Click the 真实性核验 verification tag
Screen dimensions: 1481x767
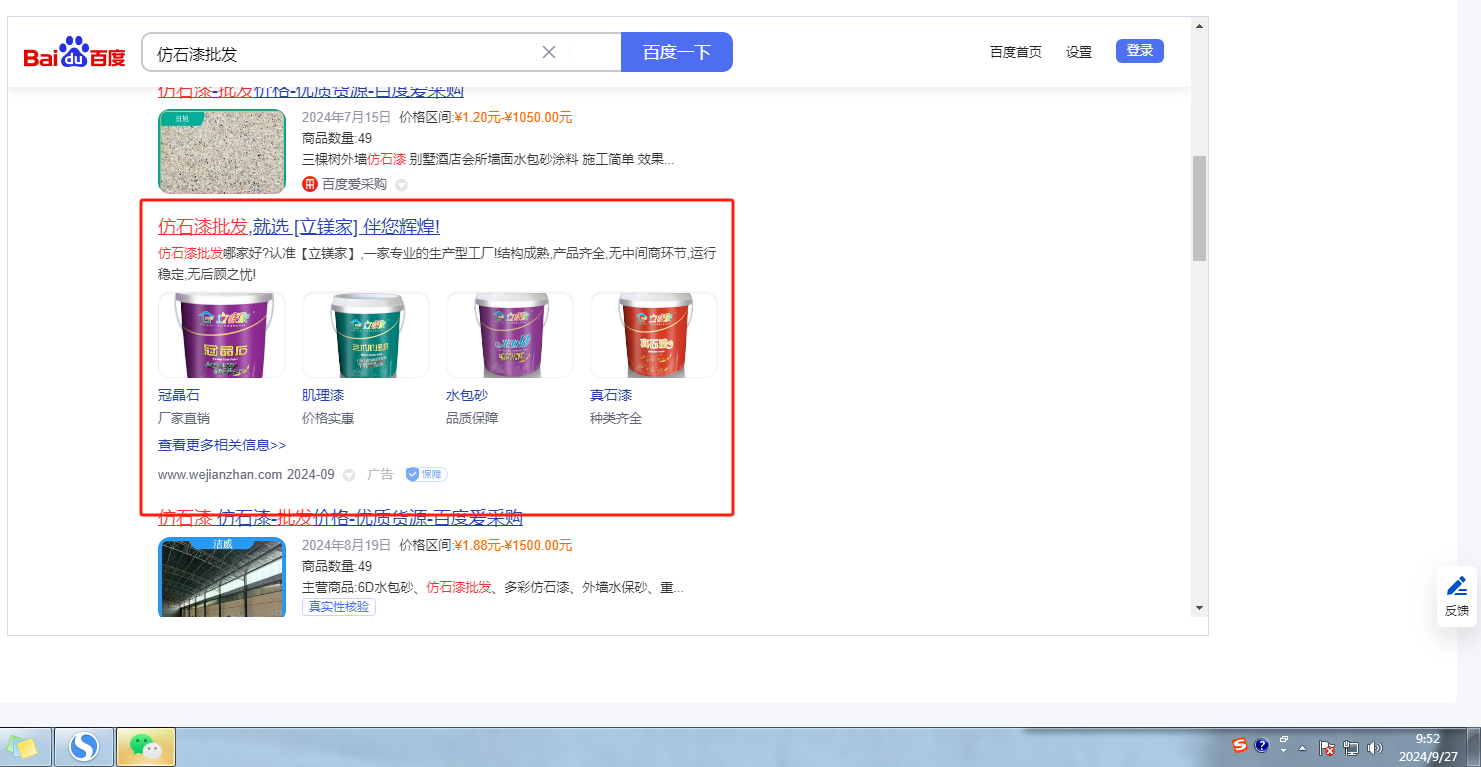coord(339,607)
